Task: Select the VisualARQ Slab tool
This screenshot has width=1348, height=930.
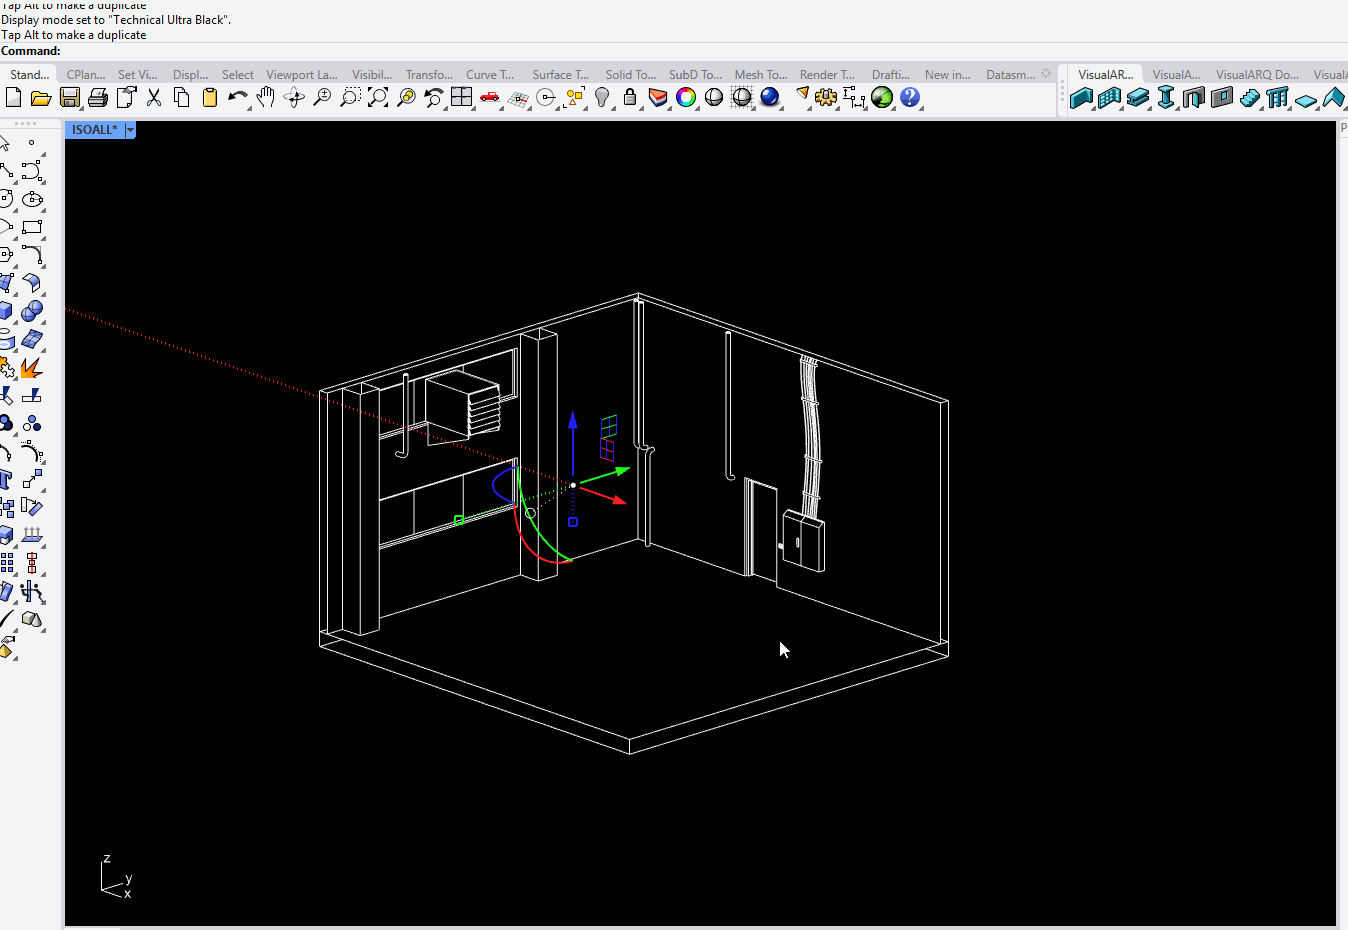Action: (x=1138, y=98)
